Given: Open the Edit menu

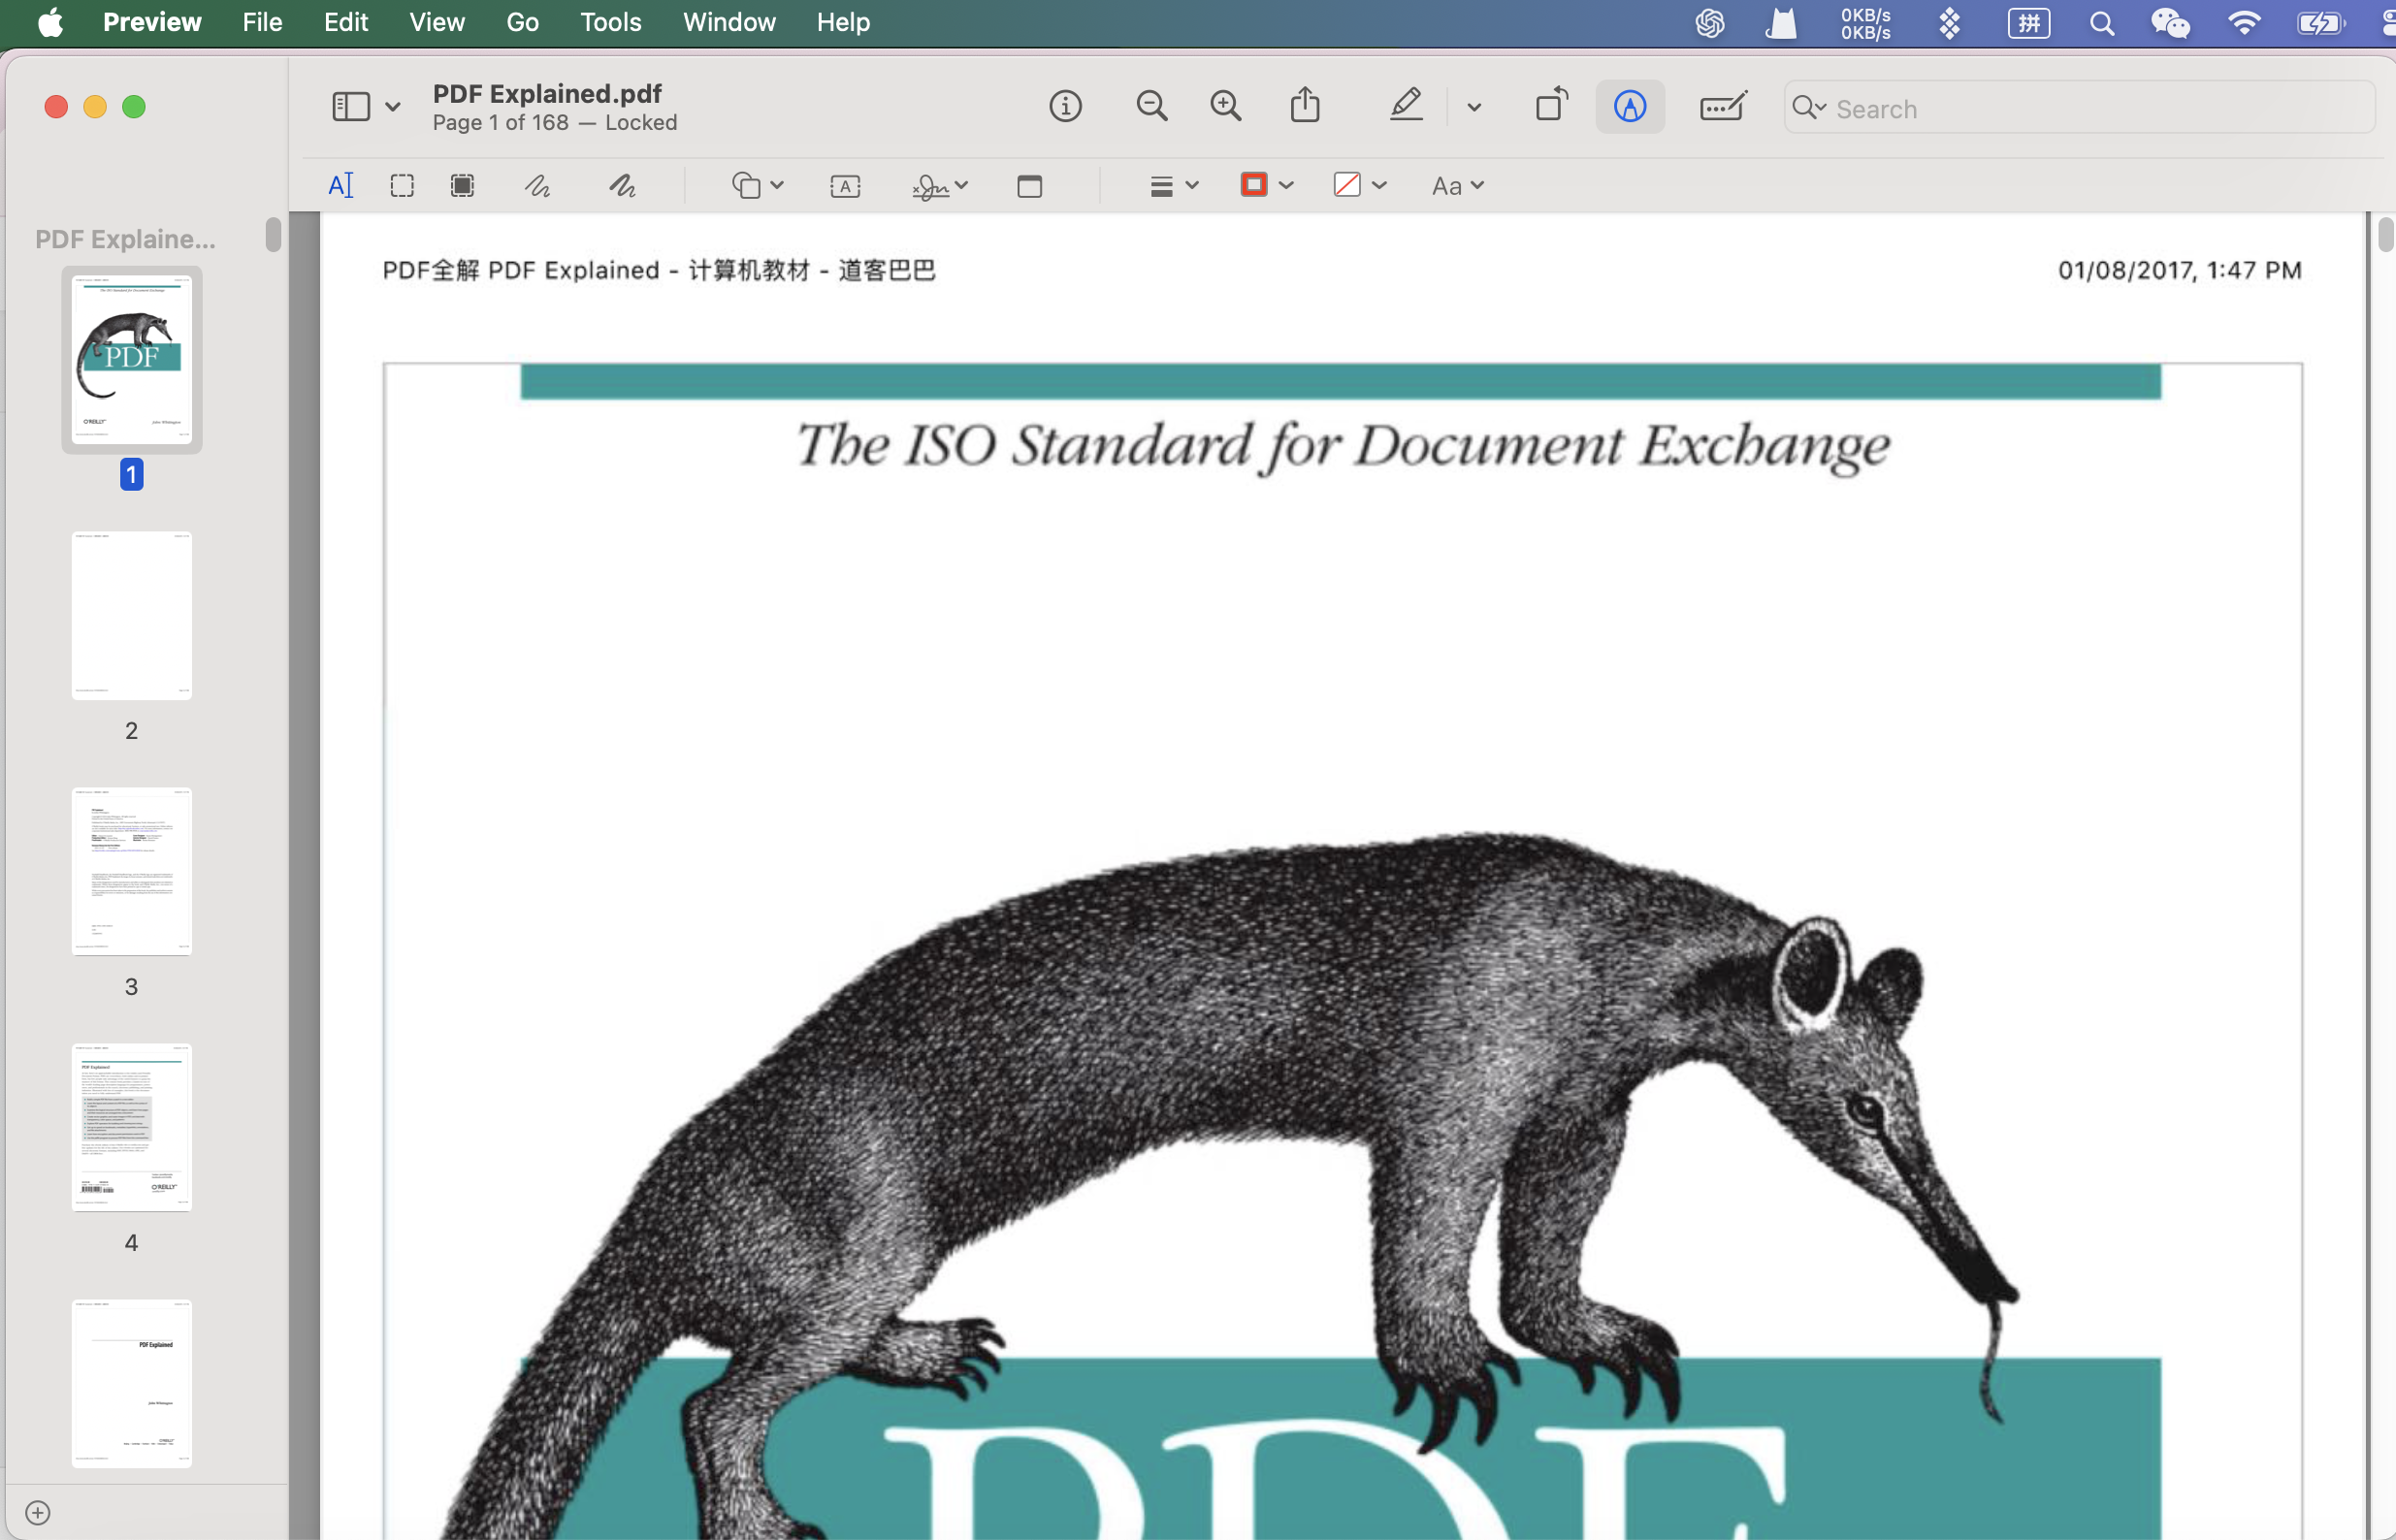Looking at the screenshot, I should coord(346,22).
